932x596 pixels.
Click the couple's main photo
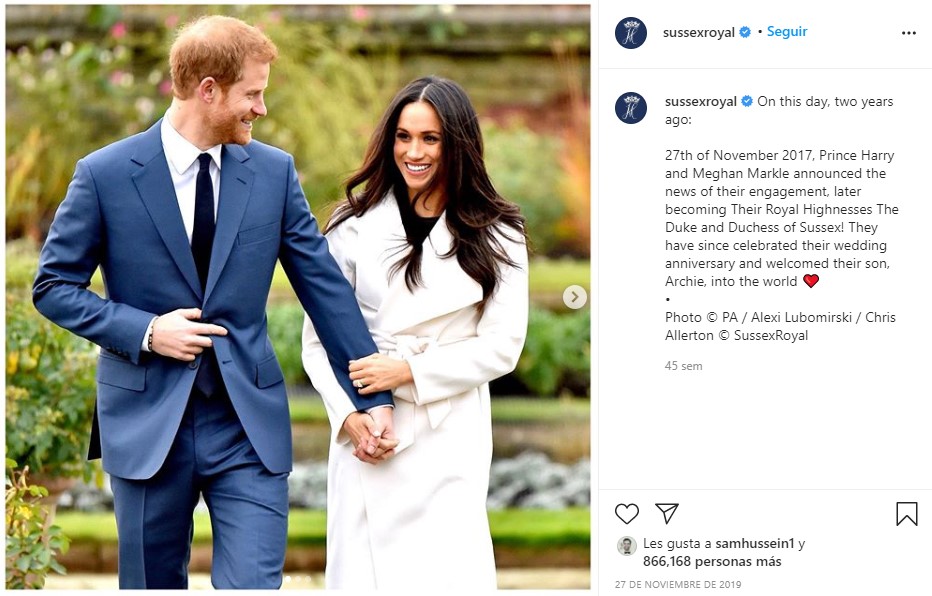[x=298, y=297]
